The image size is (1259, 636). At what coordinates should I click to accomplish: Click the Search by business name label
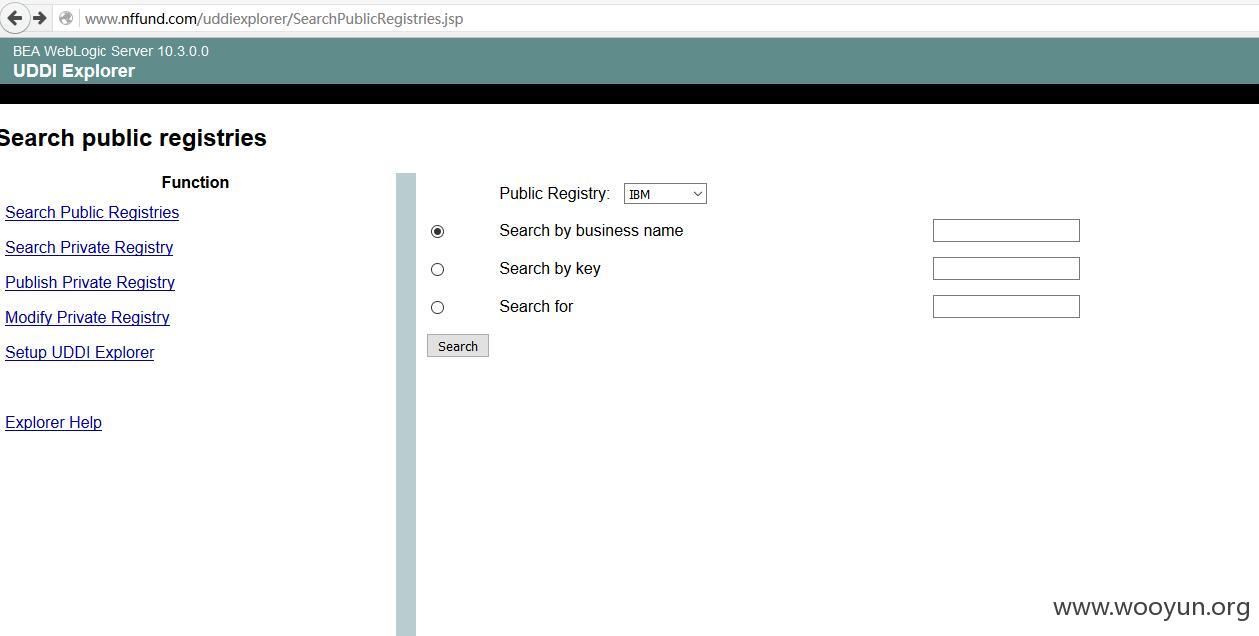[x=591, y=230]
